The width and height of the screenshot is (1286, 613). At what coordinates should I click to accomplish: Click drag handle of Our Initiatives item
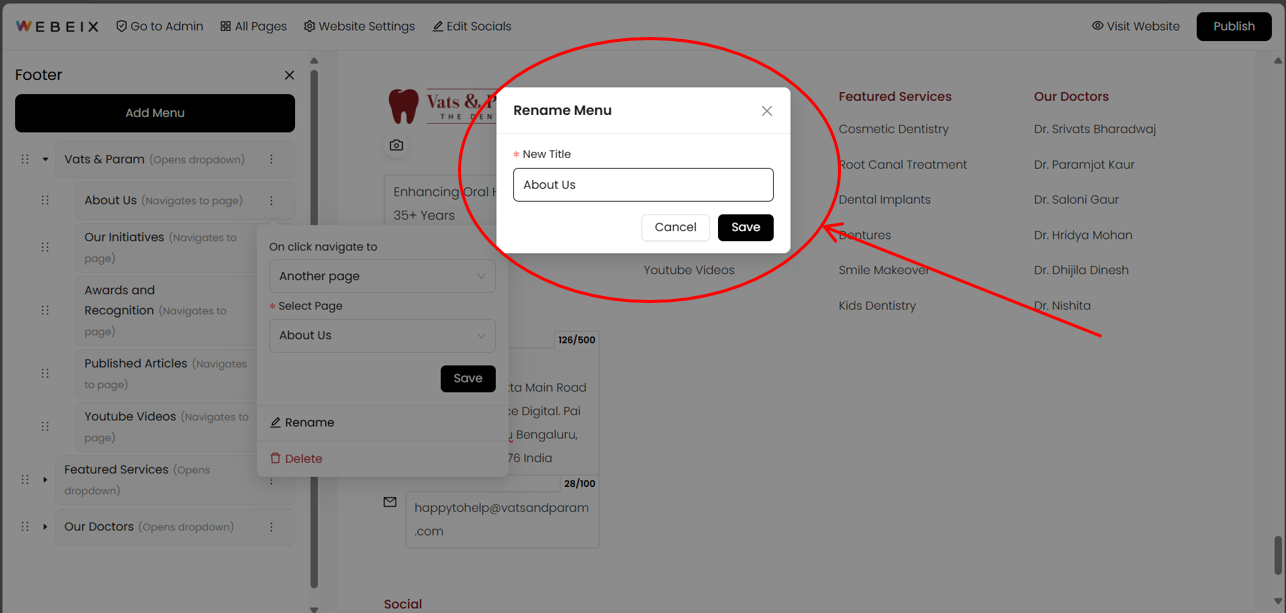point(45,247)
